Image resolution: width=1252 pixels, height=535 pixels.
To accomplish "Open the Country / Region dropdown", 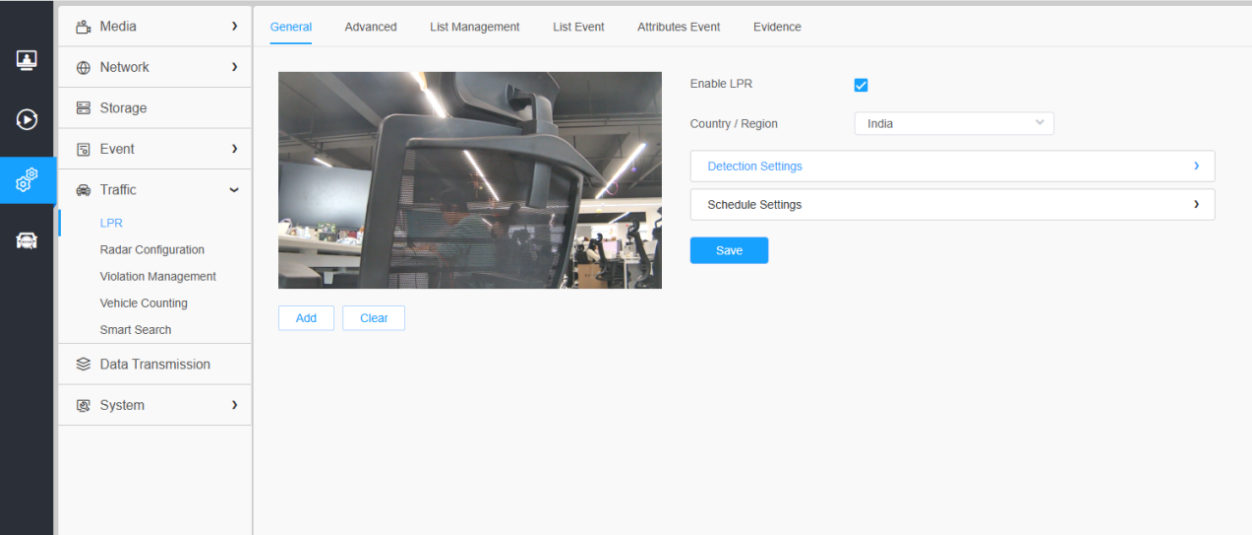I will pyautogui.click(x=954, y=124).
